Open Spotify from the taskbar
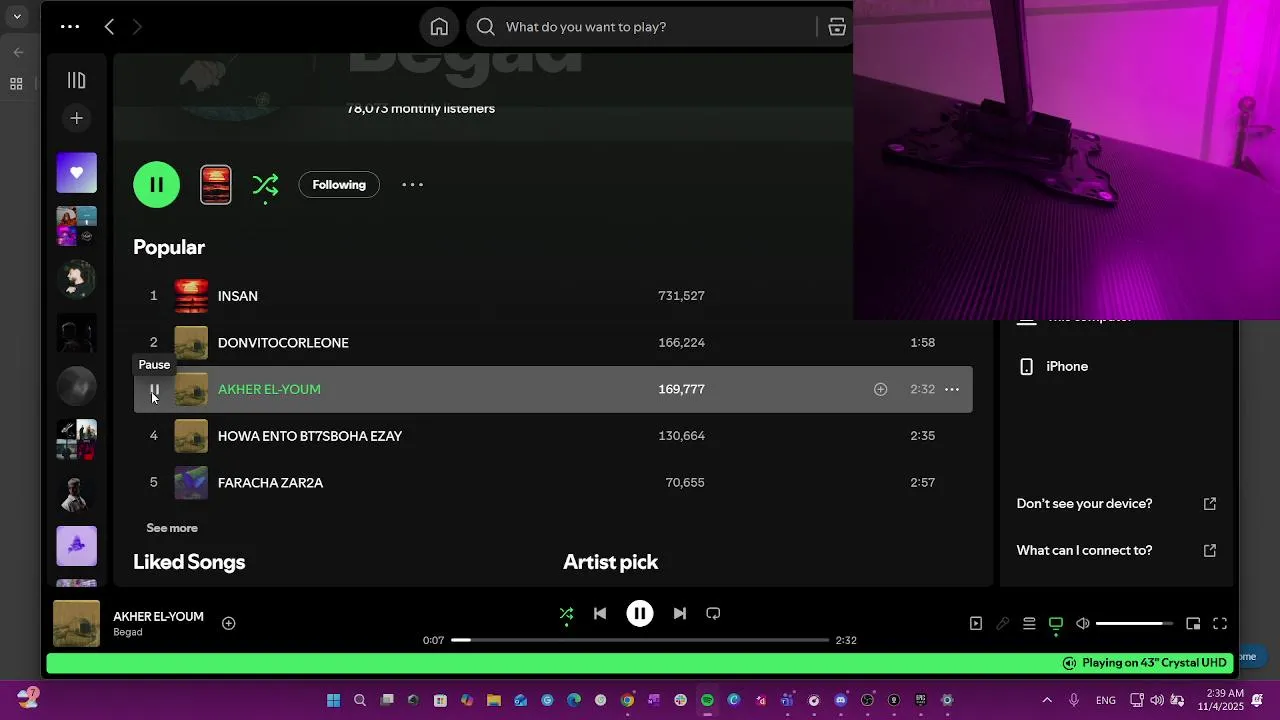Viewport: 1280px width, 720px height. coord(707,700)
